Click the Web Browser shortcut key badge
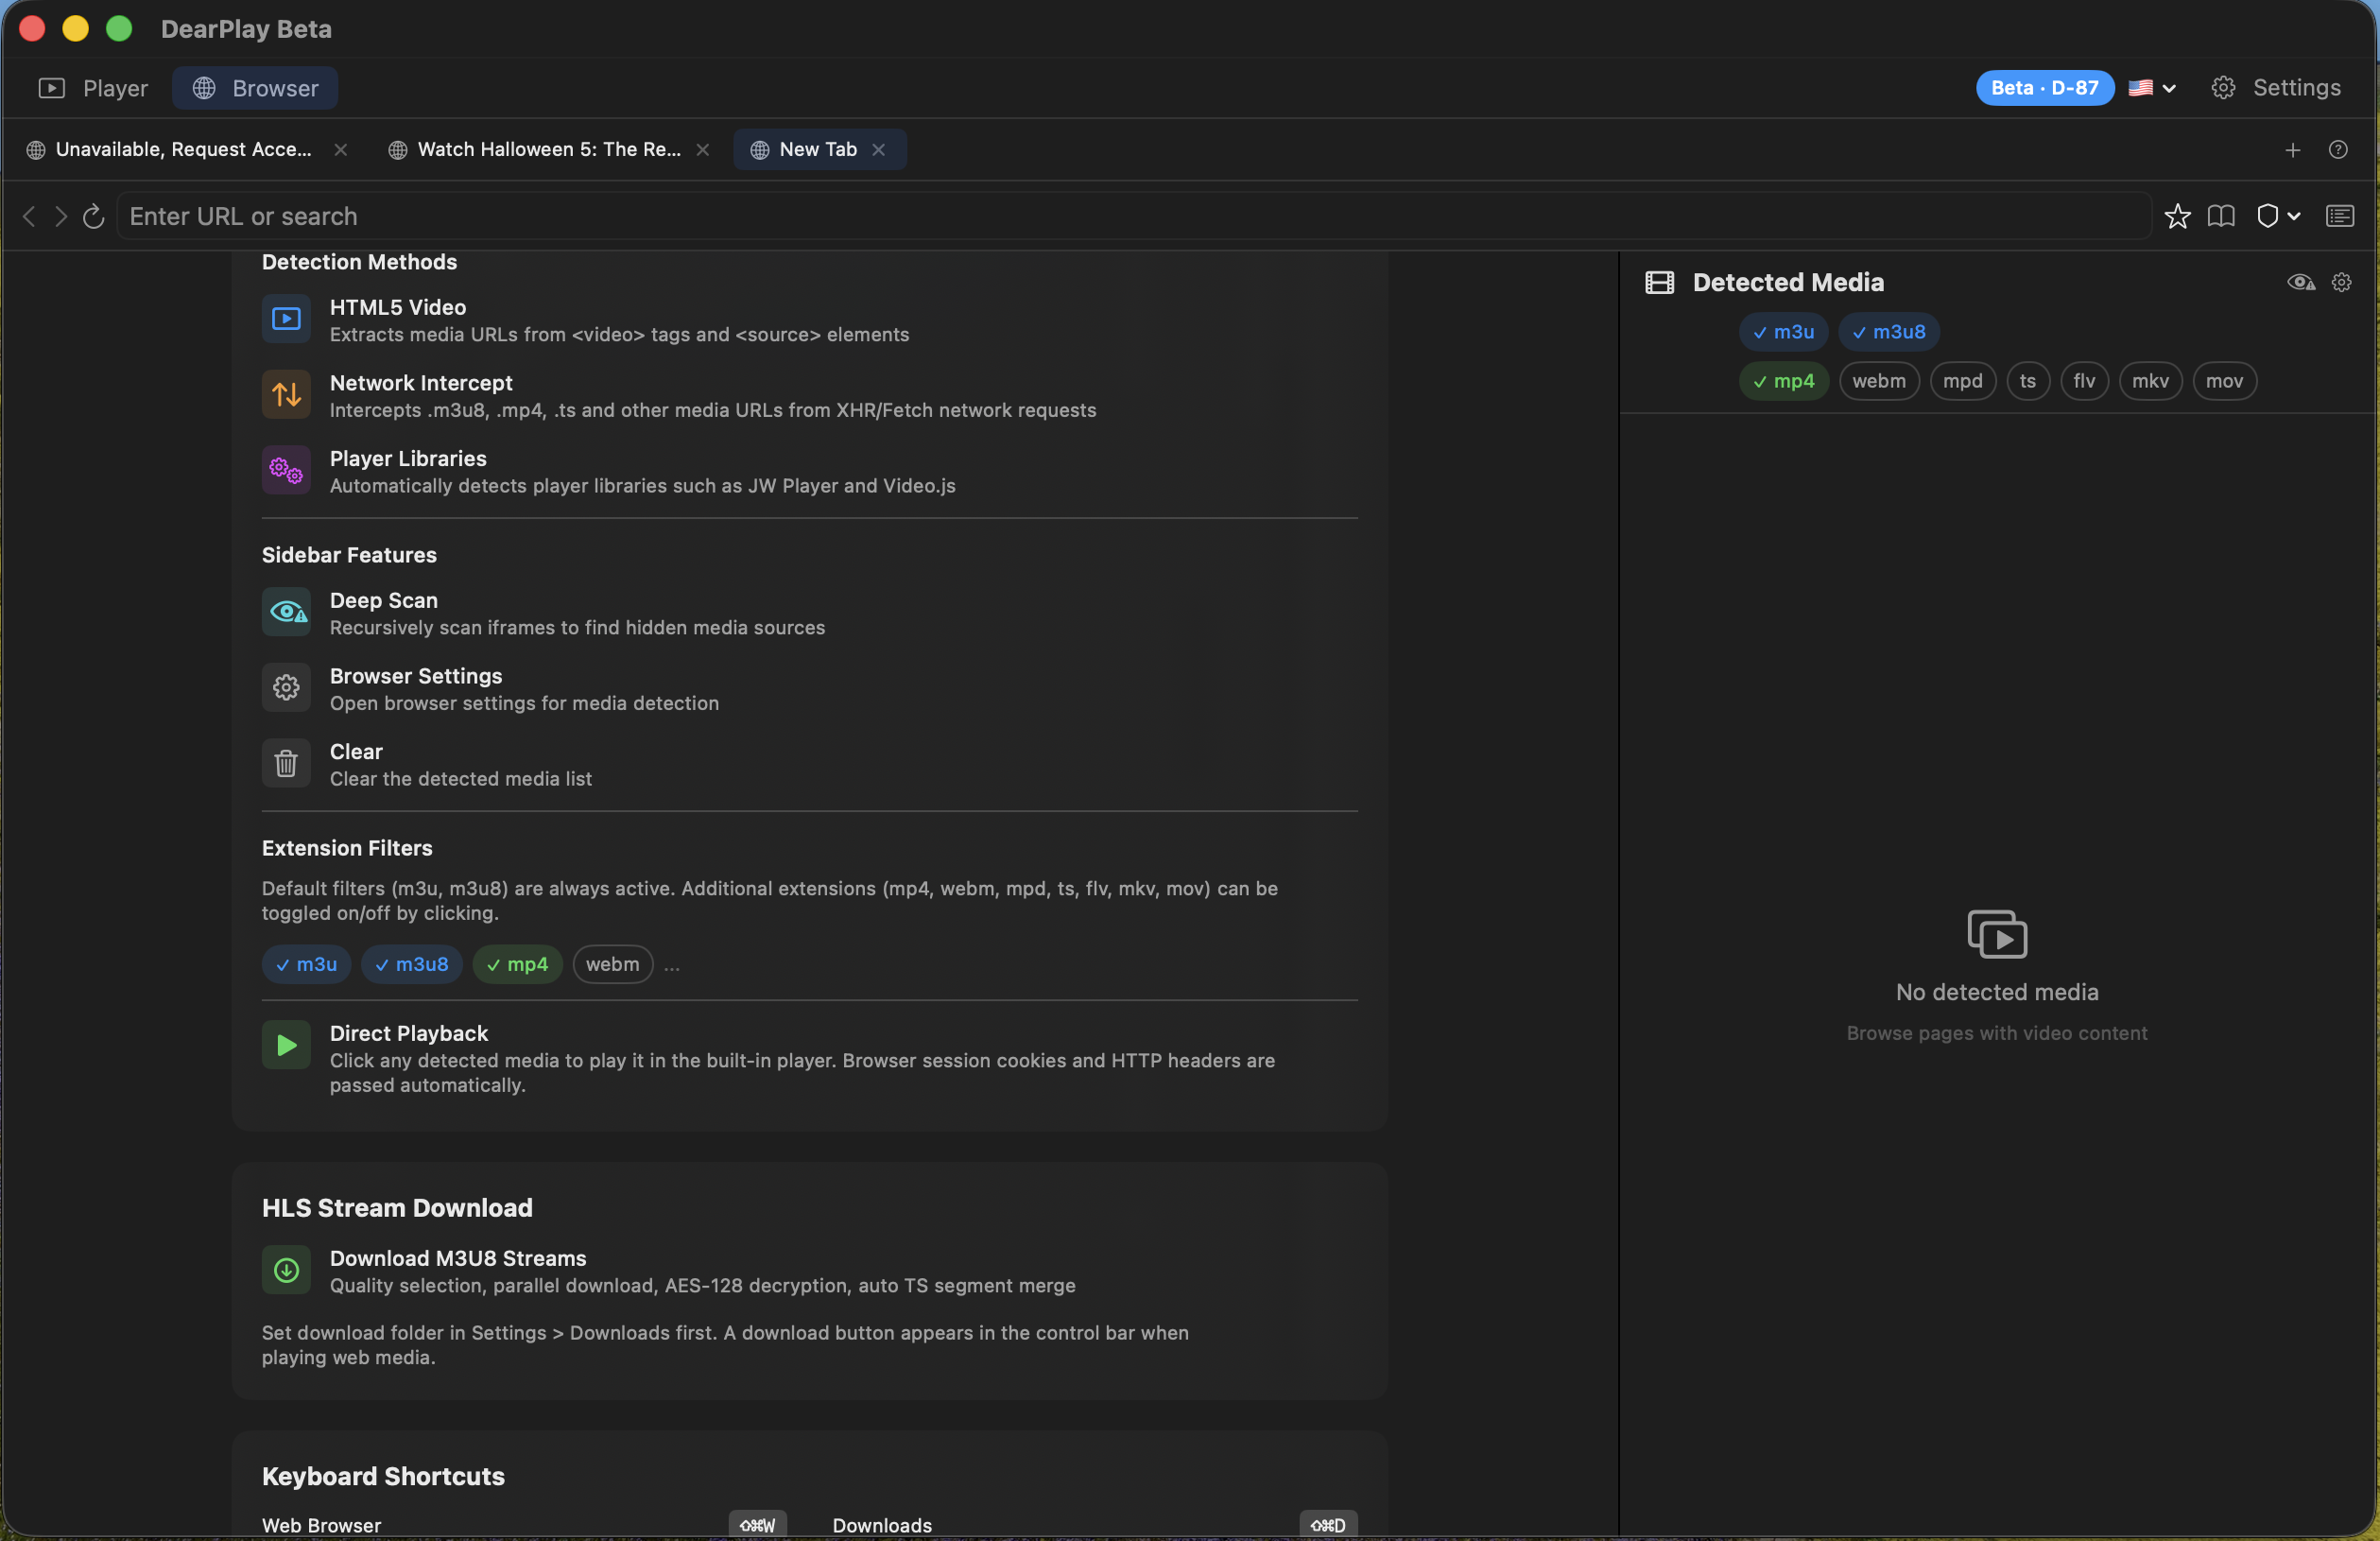Image resolution: width=2380 pixels, height=1541 pixels. coord(757,1525)
